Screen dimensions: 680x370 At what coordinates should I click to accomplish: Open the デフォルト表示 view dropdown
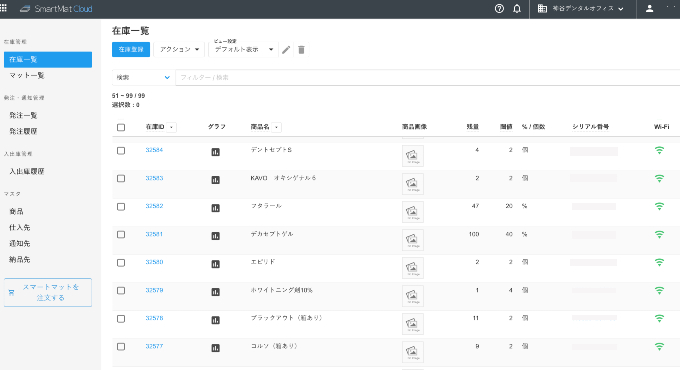pos(243,49)
